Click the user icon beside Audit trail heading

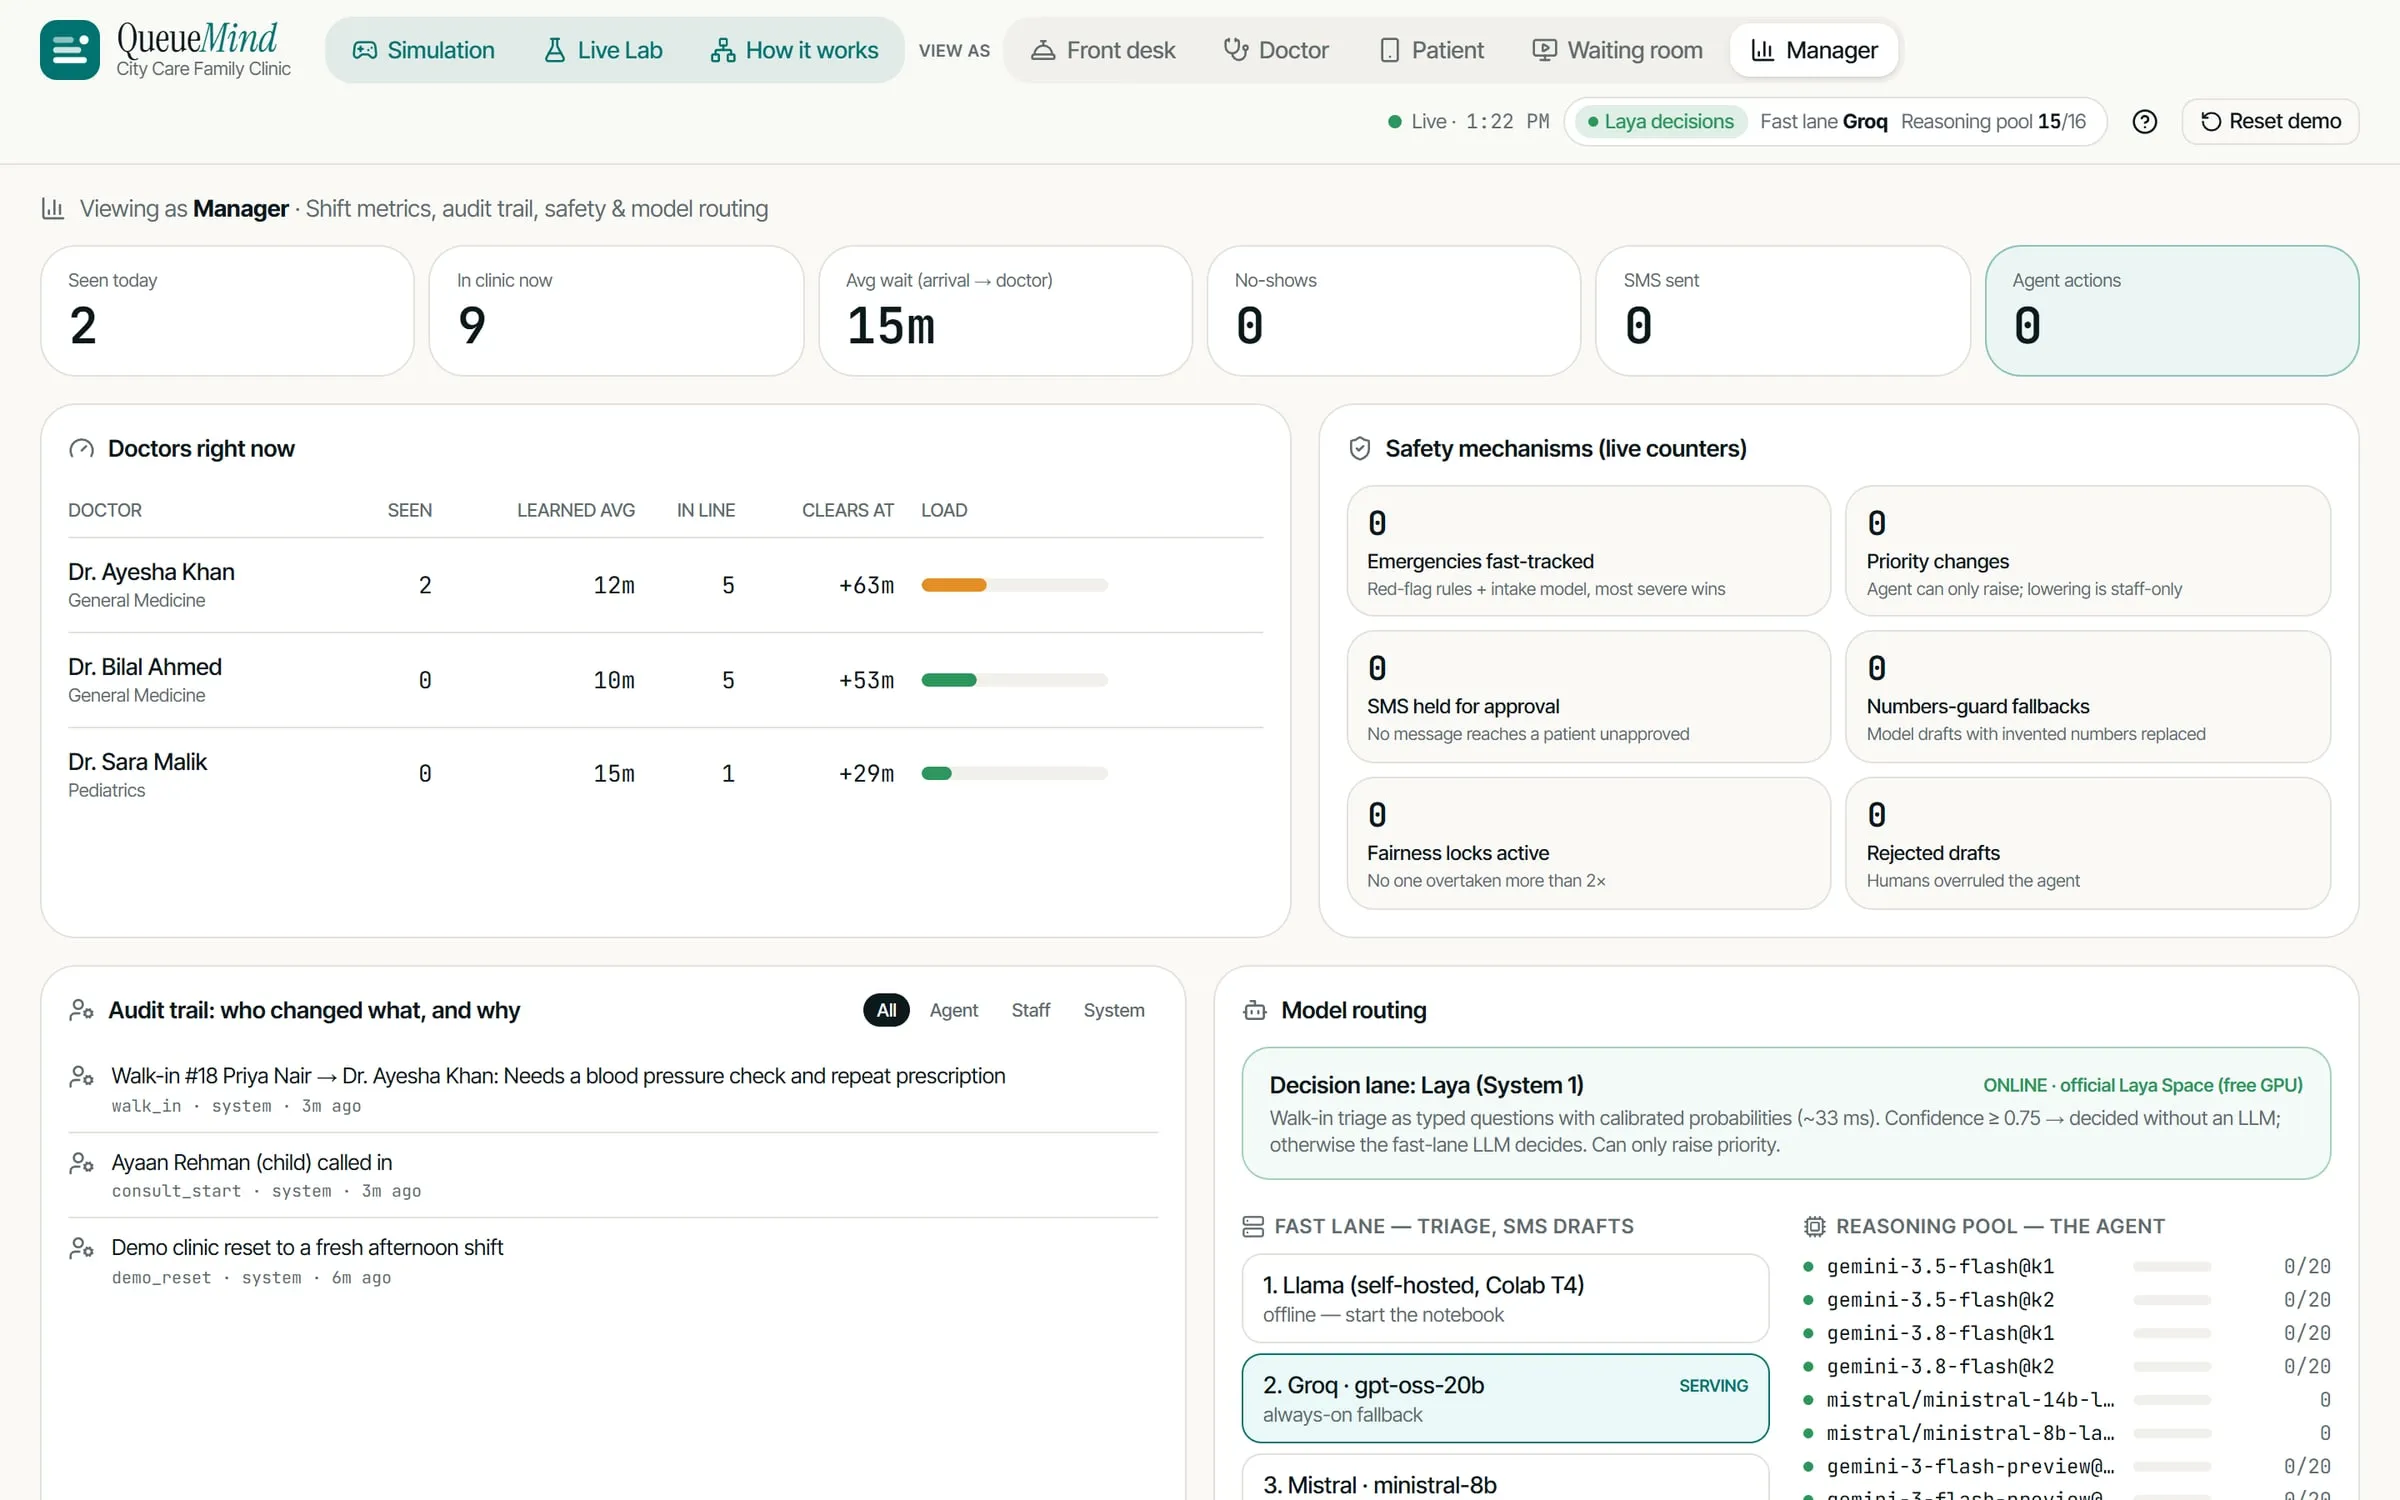(81, 1010)
